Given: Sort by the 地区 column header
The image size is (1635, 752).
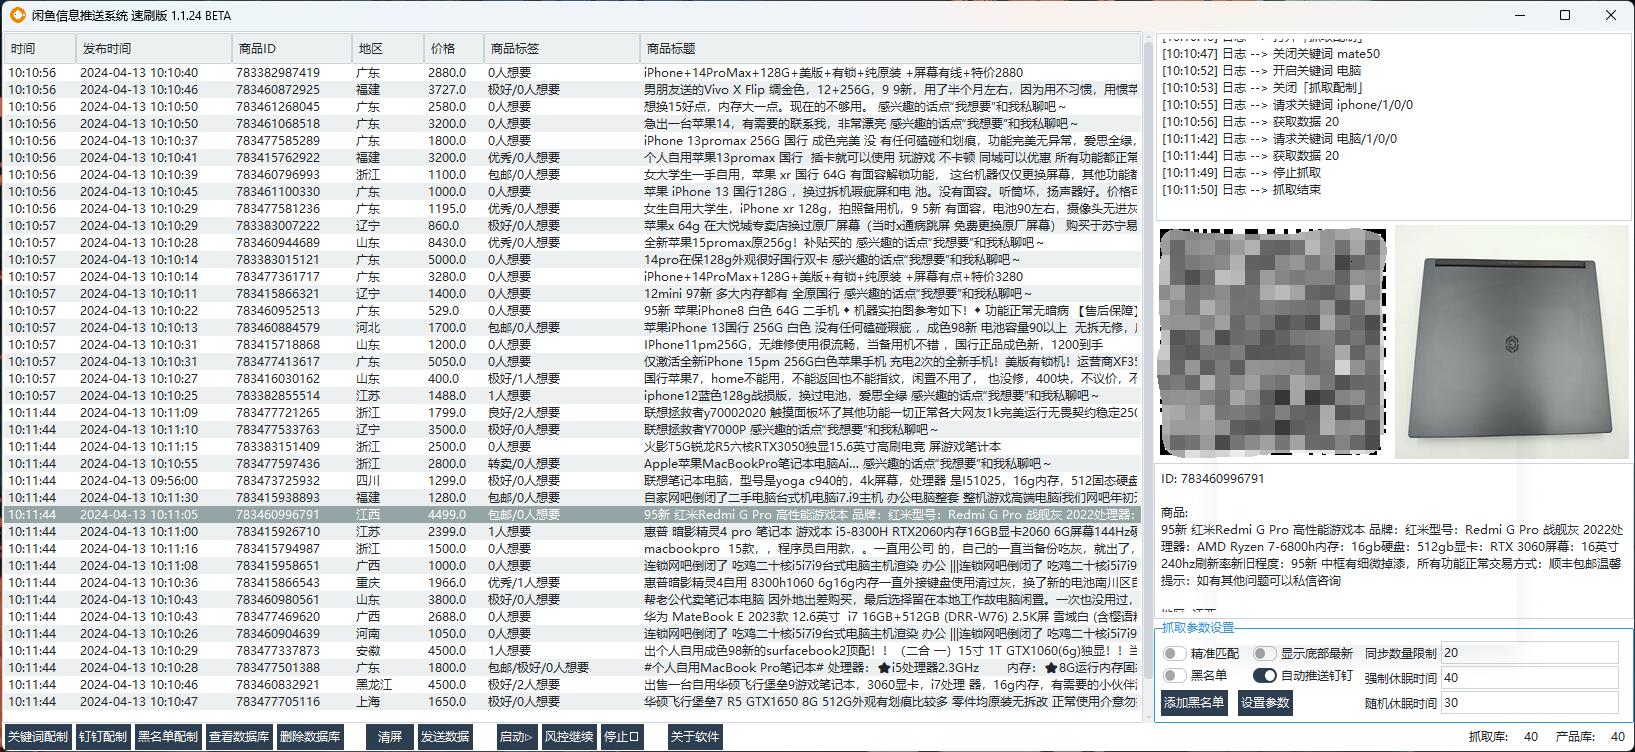Looking at the screenshot, I should (388, 48).
